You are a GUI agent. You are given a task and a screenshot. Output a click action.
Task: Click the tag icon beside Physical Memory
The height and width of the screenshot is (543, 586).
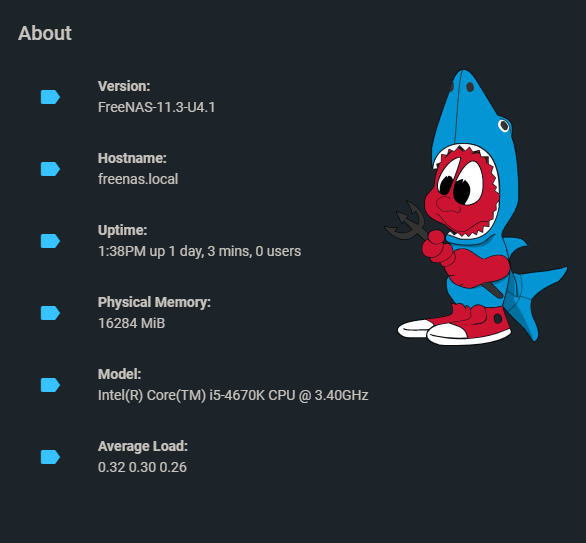click(50, 313)
